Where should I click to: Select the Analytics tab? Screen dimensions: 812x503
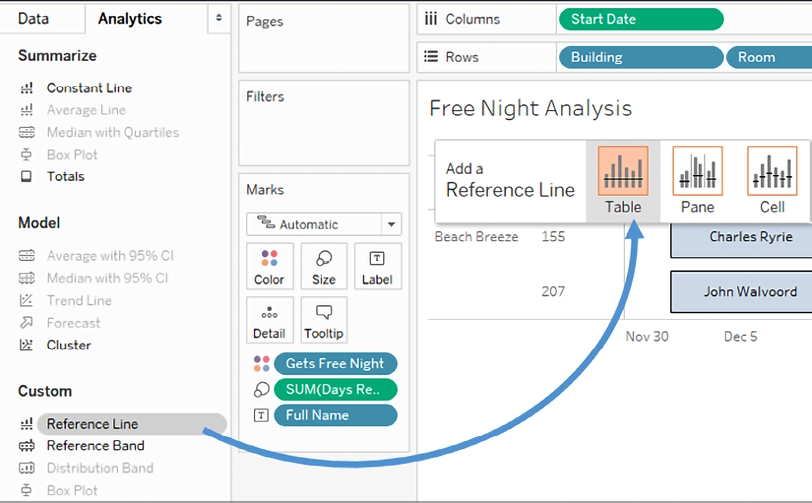[129, 19]
